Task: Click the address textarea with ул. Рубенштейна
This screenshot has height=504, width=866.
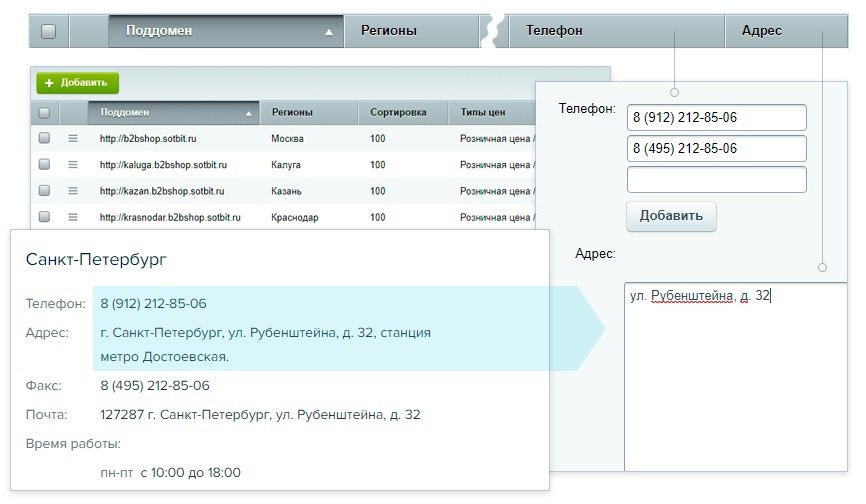Action: tap(736, 376)
